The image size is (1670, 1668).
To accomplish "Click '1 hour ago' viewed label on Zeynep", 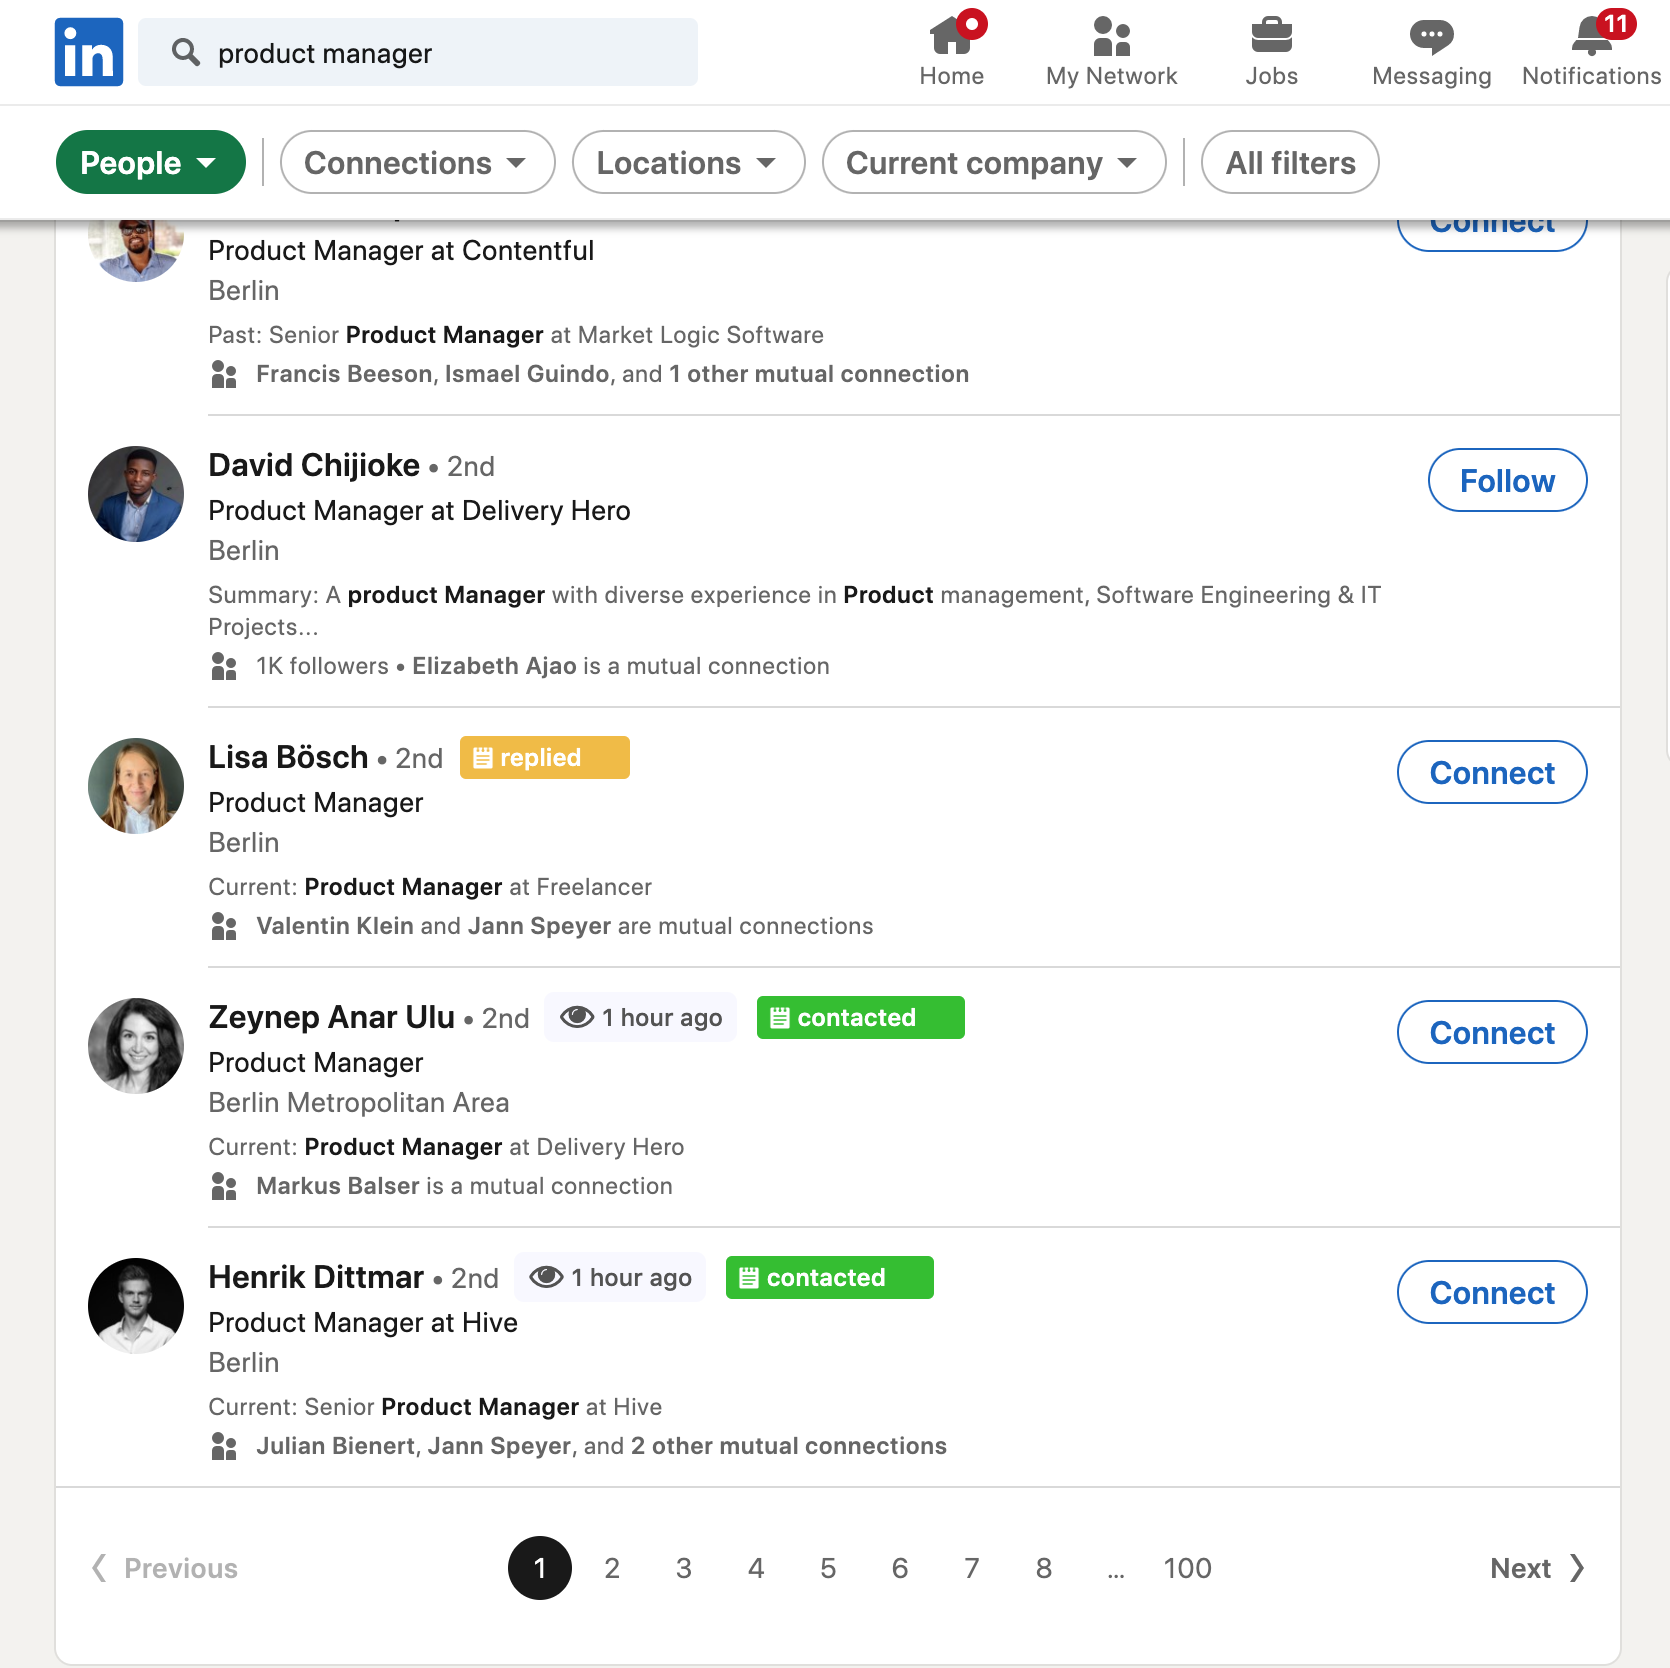I will click(641, 1017).
